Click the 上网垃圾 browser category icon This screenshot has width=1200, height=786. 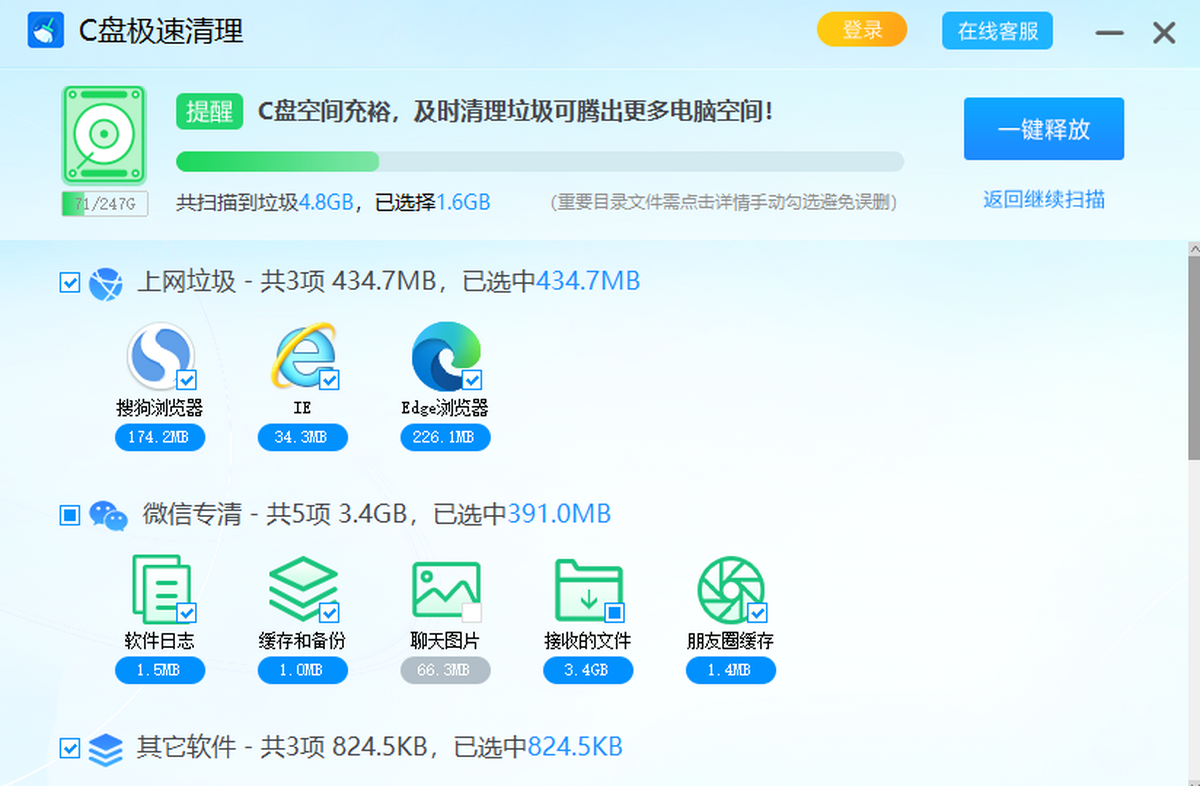click(106, 283)
